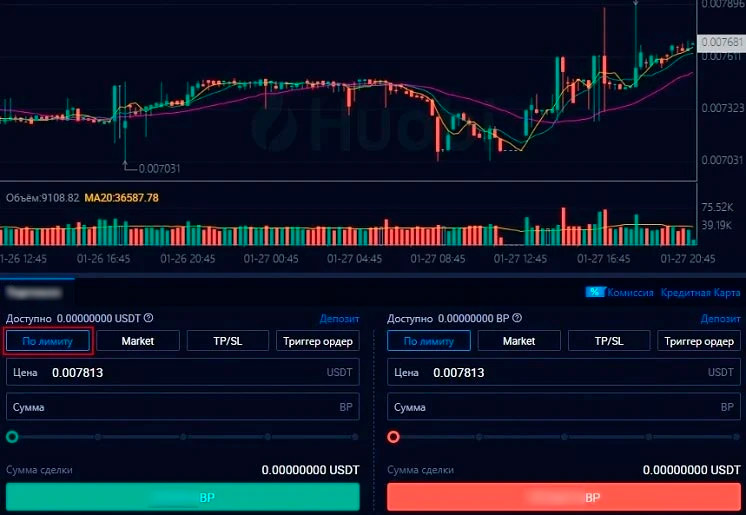Click the percent Комиссия icon
The width and height of the screenshot is (746, 515).
[596, 293]
